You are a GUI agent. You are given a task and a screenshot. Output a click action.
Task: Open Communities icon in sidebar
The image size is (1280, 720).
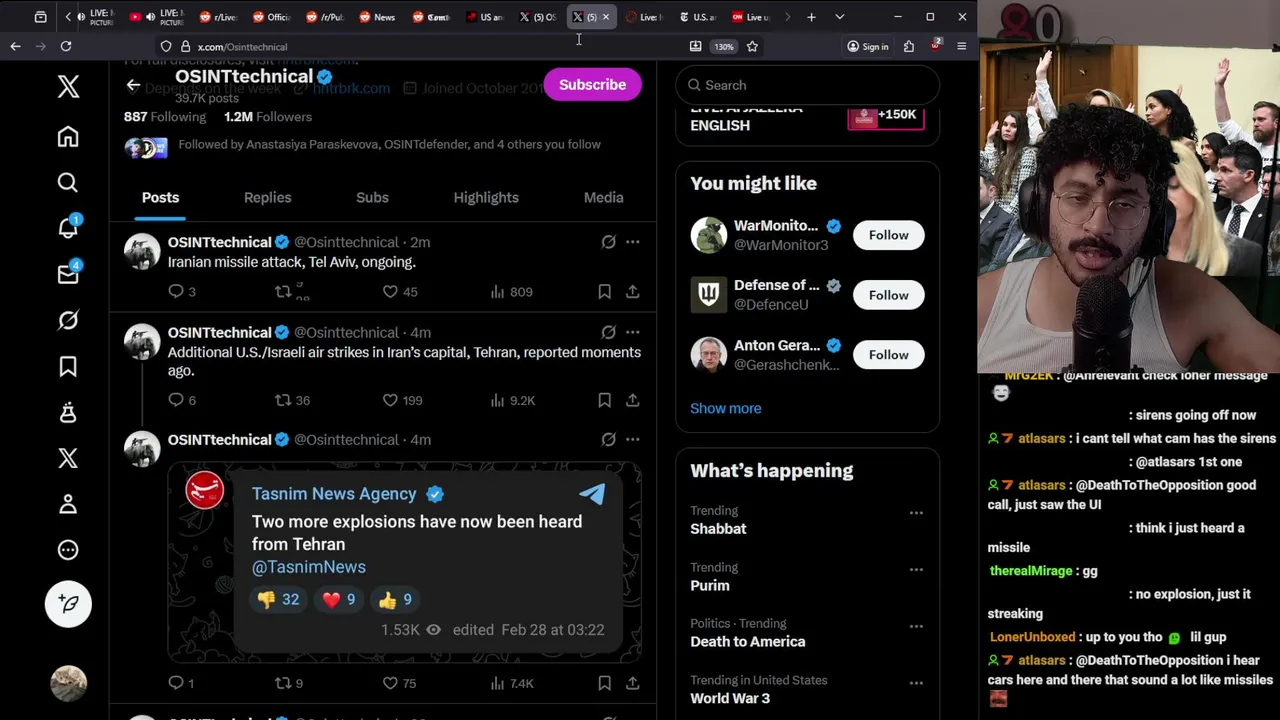(x=68, y=412)
